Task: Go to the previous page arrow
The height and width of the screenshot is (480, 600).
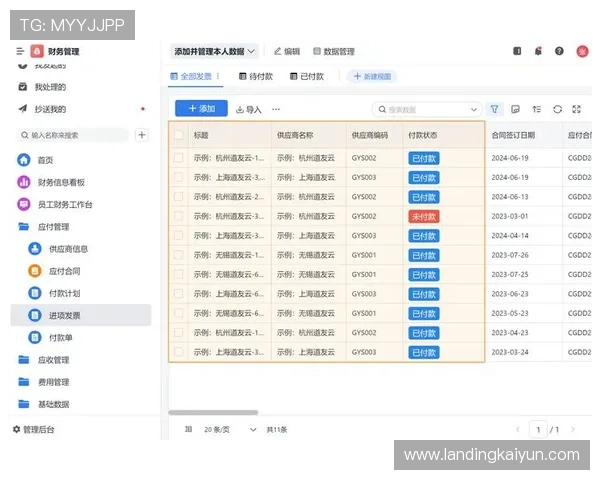Action: (x=518, y=429)
